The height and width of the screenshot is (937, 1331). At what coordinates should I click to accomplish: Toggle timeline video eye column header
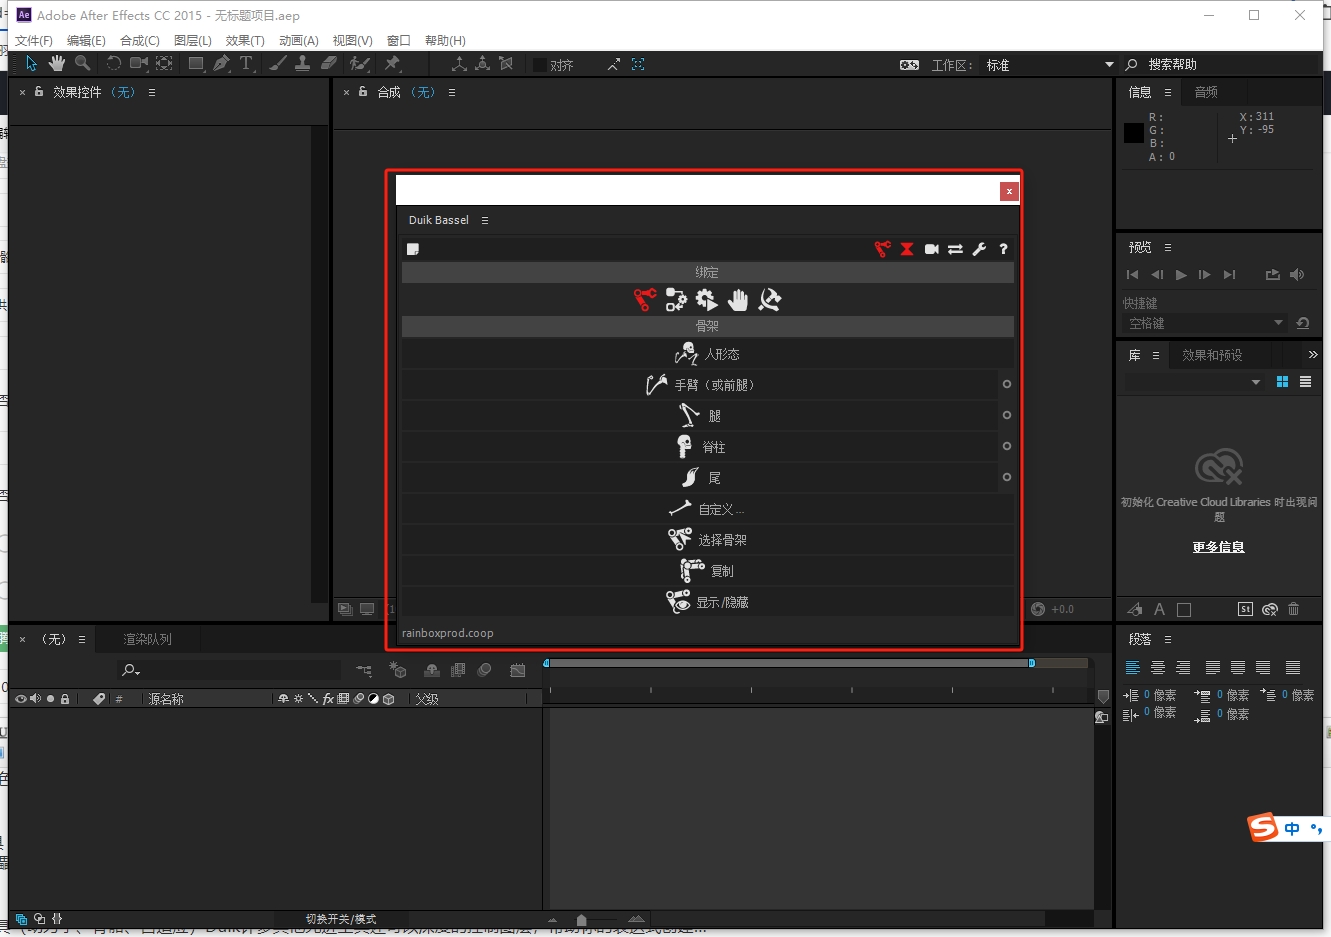click(x=20, y=699)
